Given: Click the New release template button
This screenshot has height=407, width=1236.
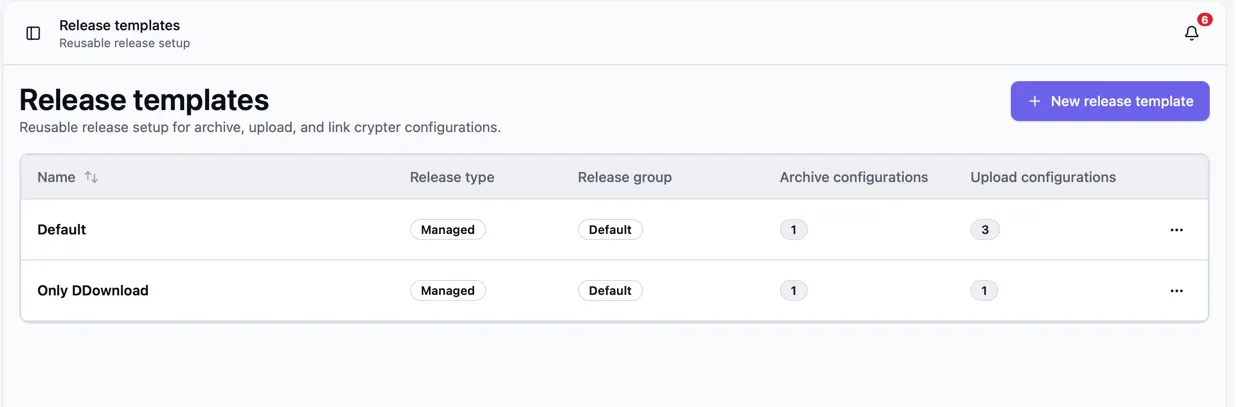Looking at the screenshot, I should tap(1110, 101).
